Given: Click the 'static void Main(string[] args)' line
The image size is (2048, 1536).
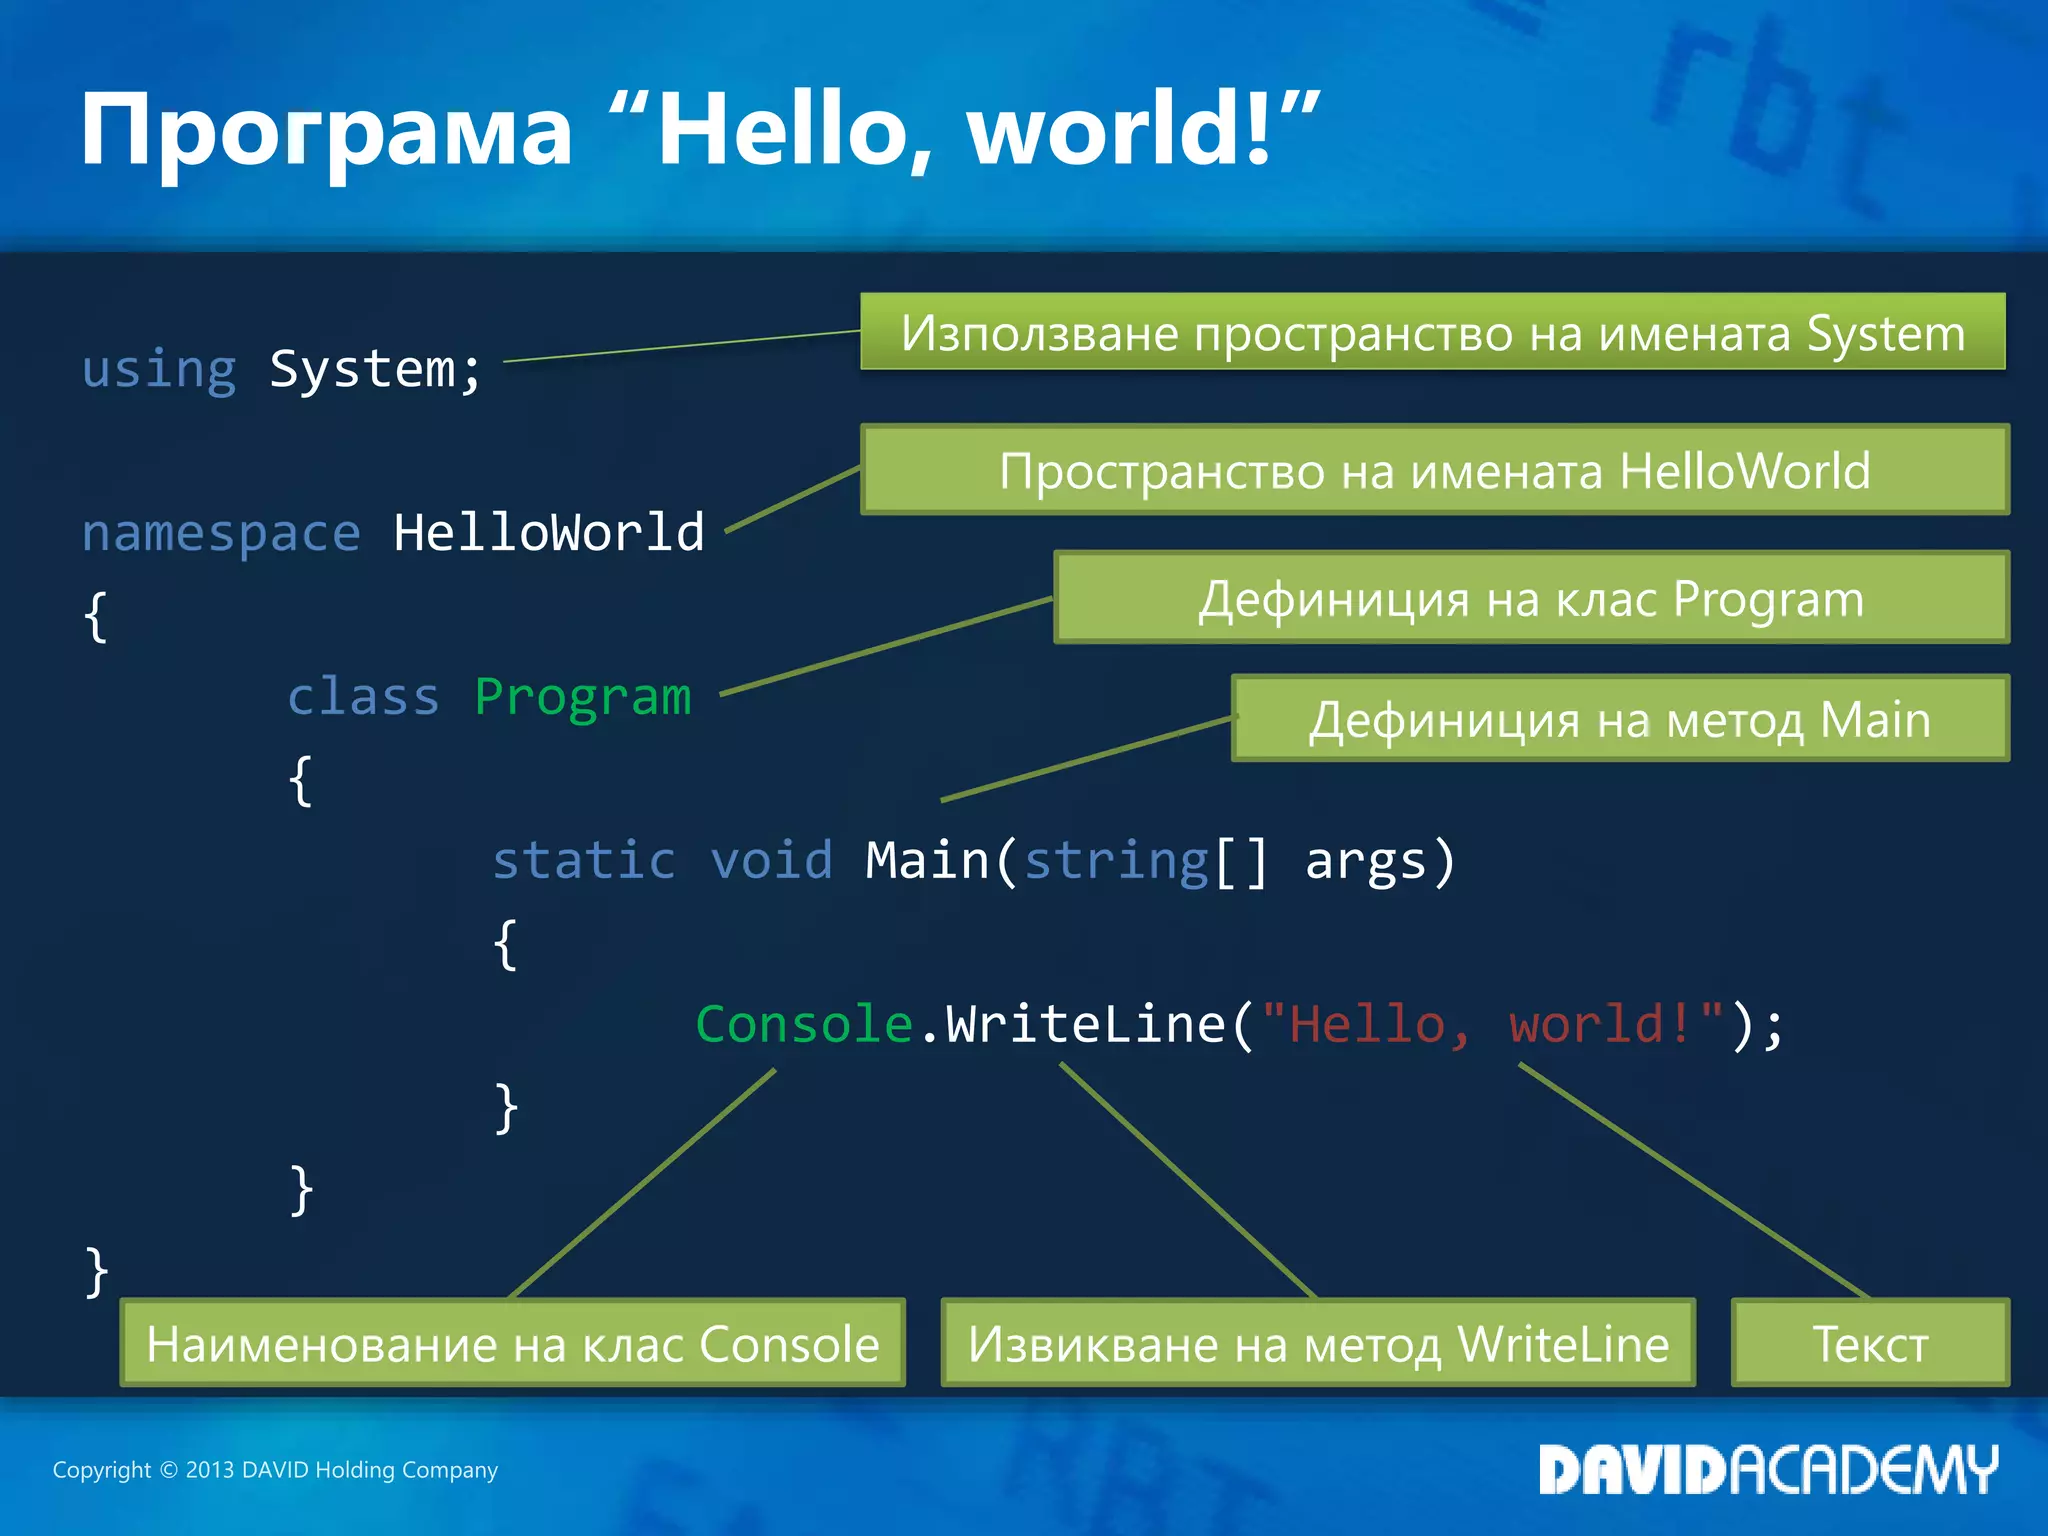Looking at the screenshot, I should click(x=974, y=861).
